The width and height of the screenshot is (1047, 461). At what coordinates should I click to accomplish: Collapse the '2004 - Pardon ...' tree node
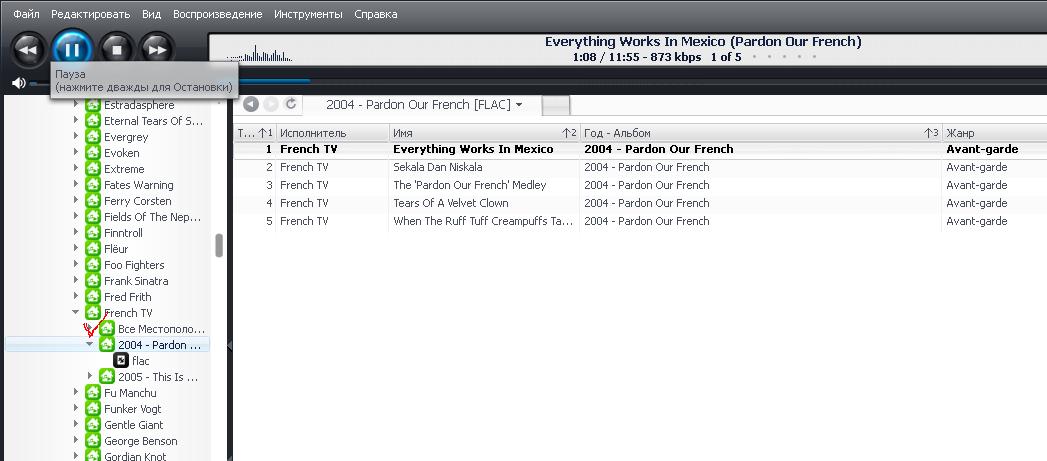point(89,344)
